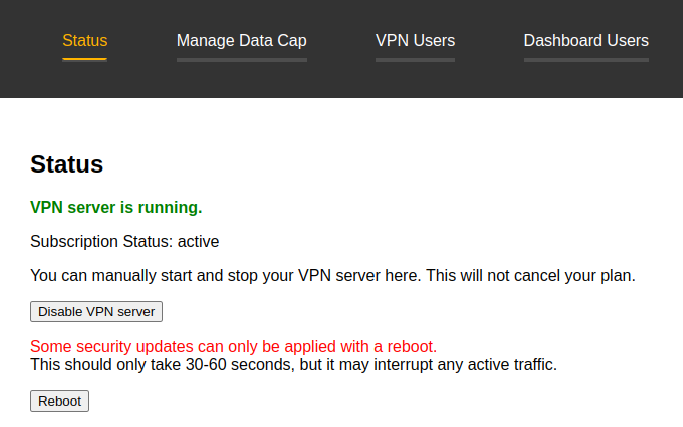Screen dimensions: 683x427
Task: Go to the VPN Users tab
Action: 416,41
